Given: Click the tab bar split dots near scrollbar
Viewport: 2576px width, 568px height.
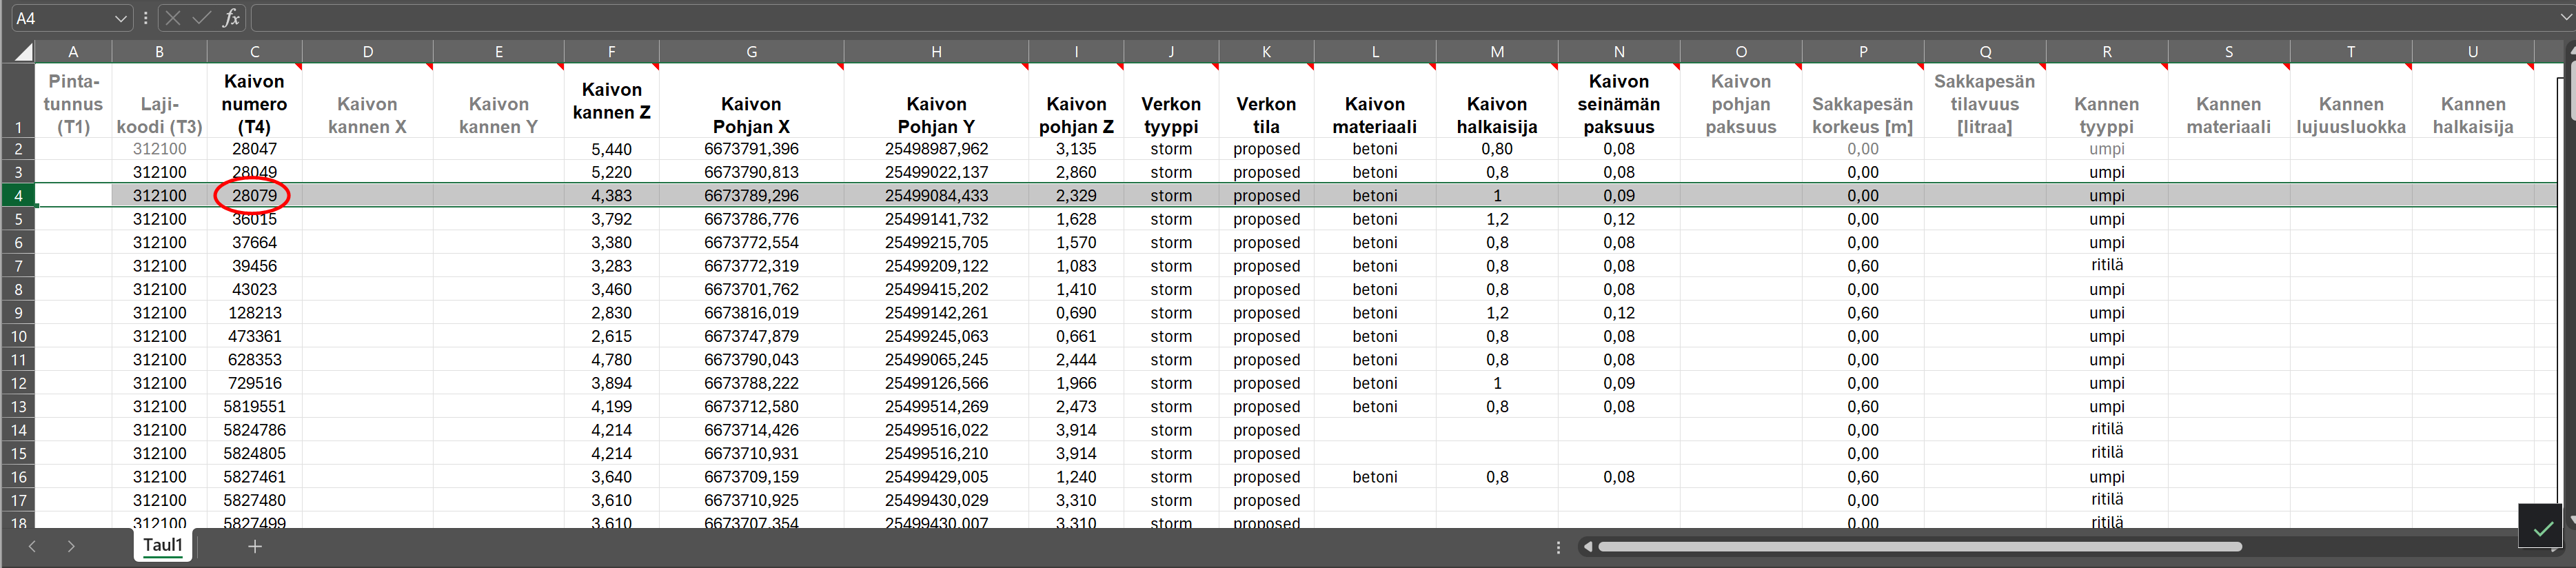Looking at the screenshot, I should (x=1558, y=547).
